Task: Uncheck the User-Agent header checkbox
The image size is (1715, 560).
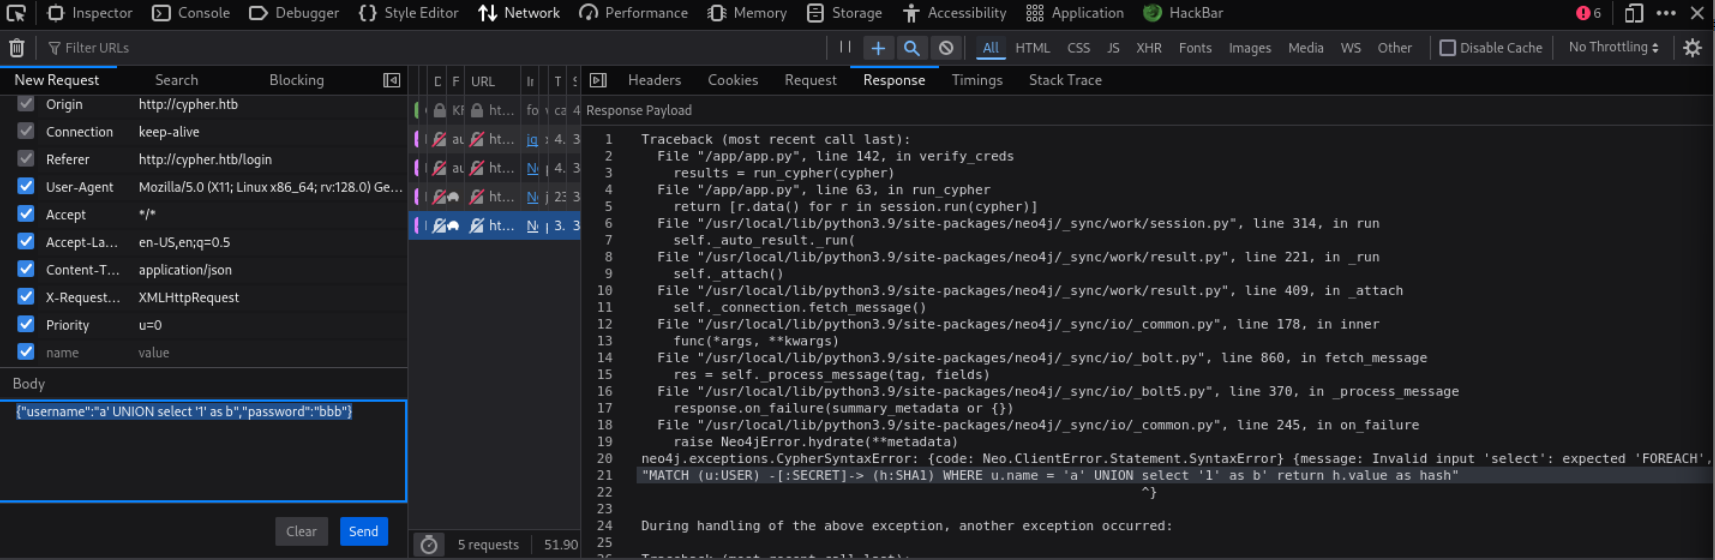Action: 26,186
